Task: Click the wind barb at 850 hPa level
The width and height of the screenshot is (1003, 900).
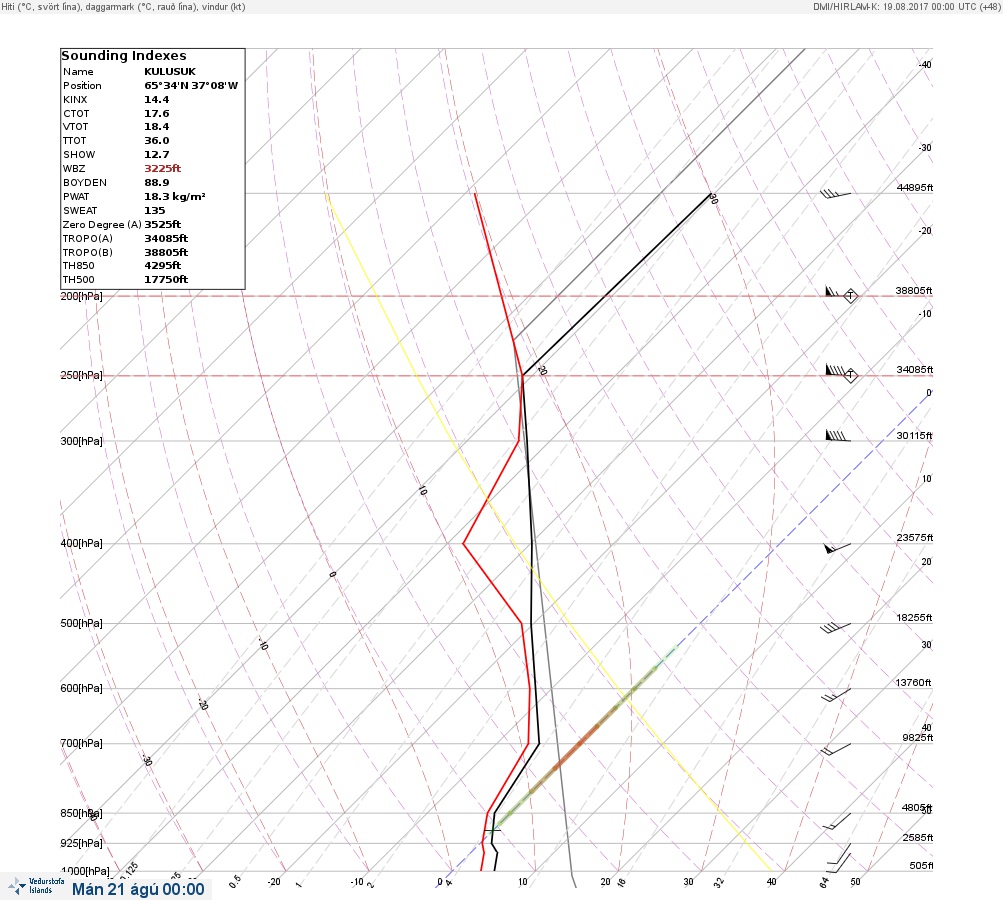Action: pyautogui.click(x=837, y=821)
